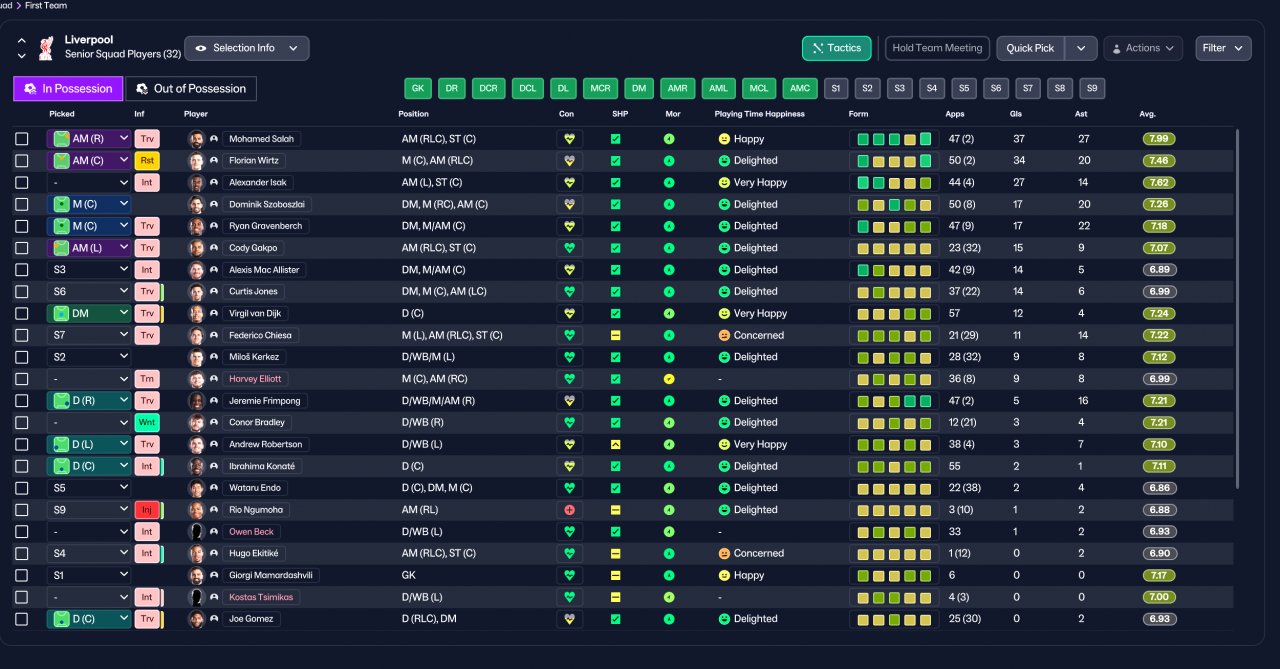Click Conor Bradley's Wnt status badge
1280x669 pixels.
click(147, 423)
